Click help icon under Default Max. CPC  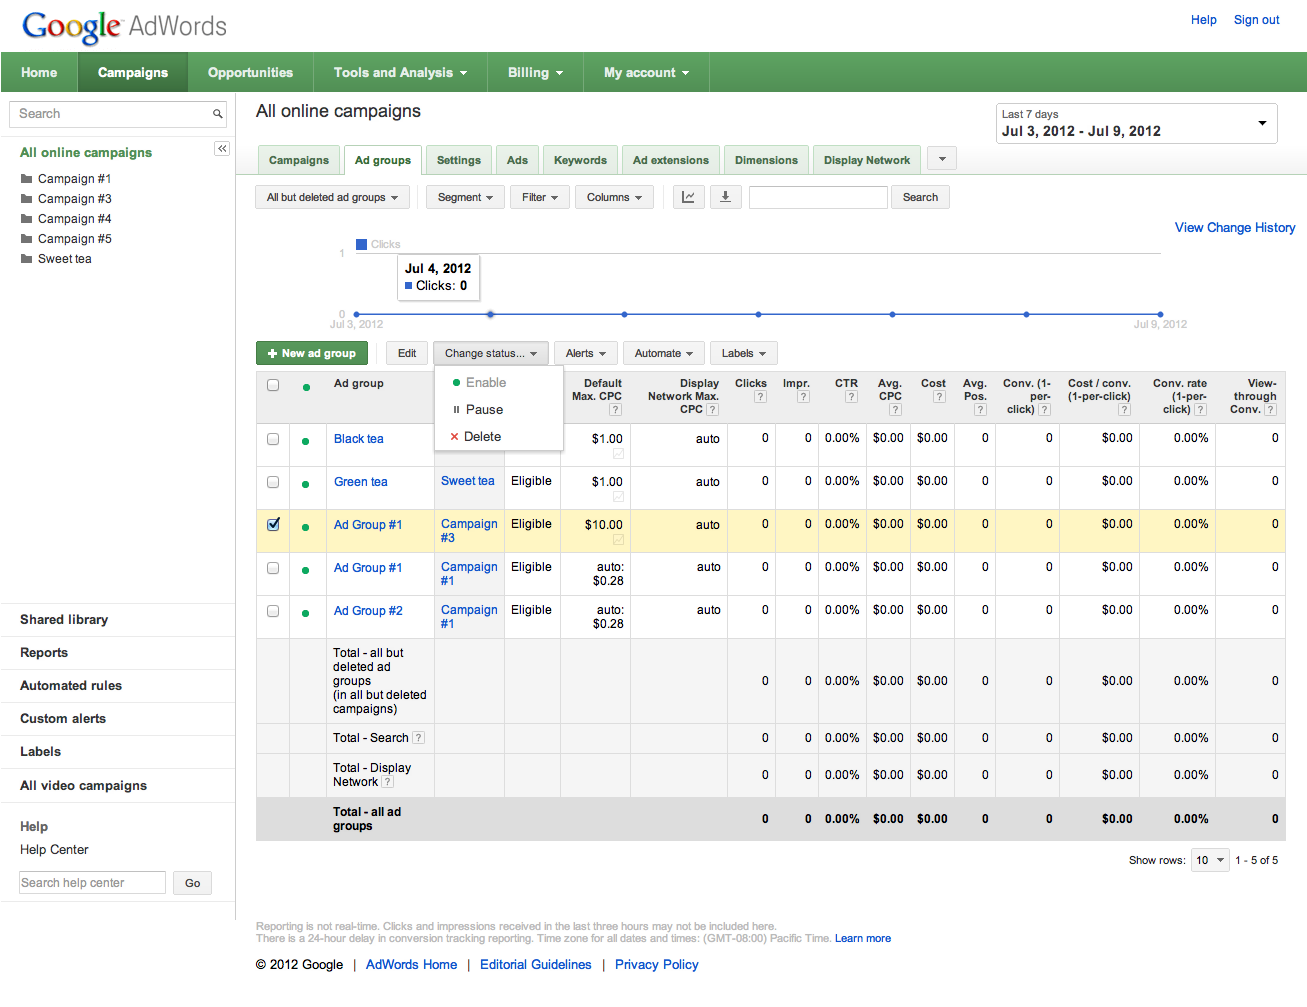tap(615, 409)
